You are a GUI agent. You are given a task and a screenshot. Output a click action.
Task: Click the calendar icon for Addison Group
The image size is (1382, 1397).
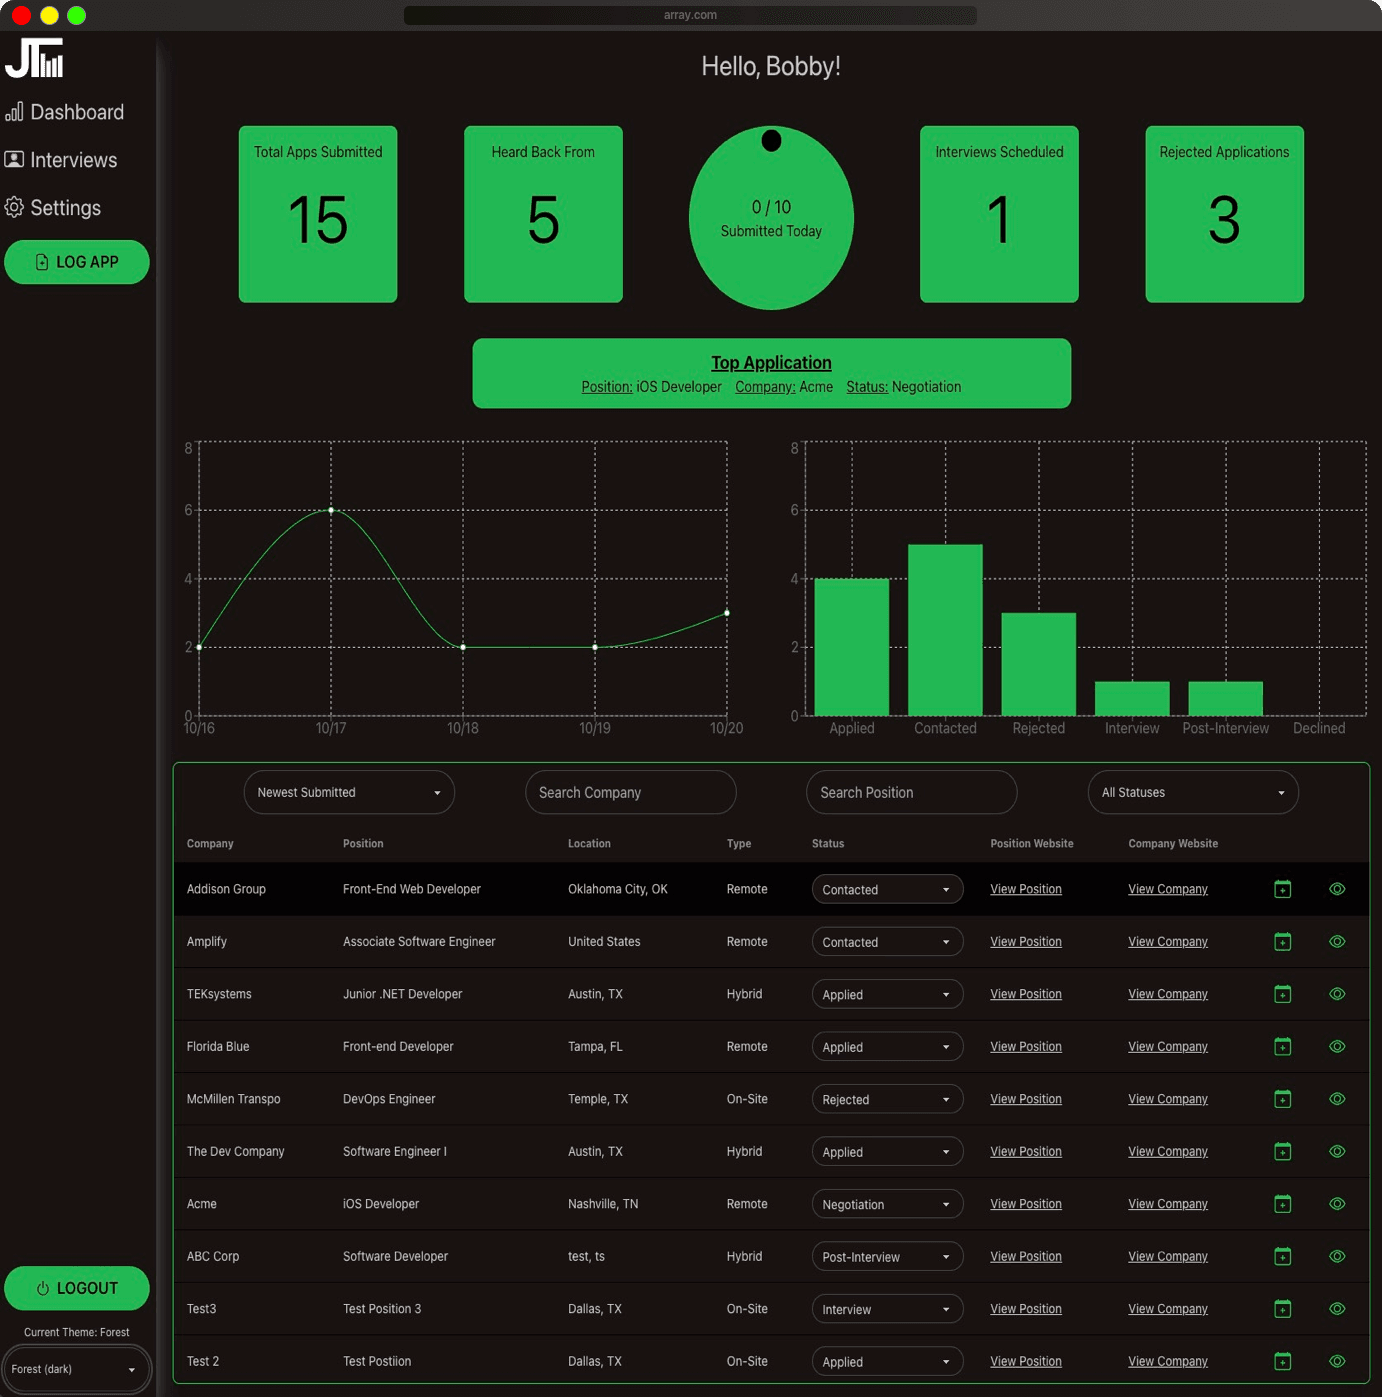coord(1283,889)
